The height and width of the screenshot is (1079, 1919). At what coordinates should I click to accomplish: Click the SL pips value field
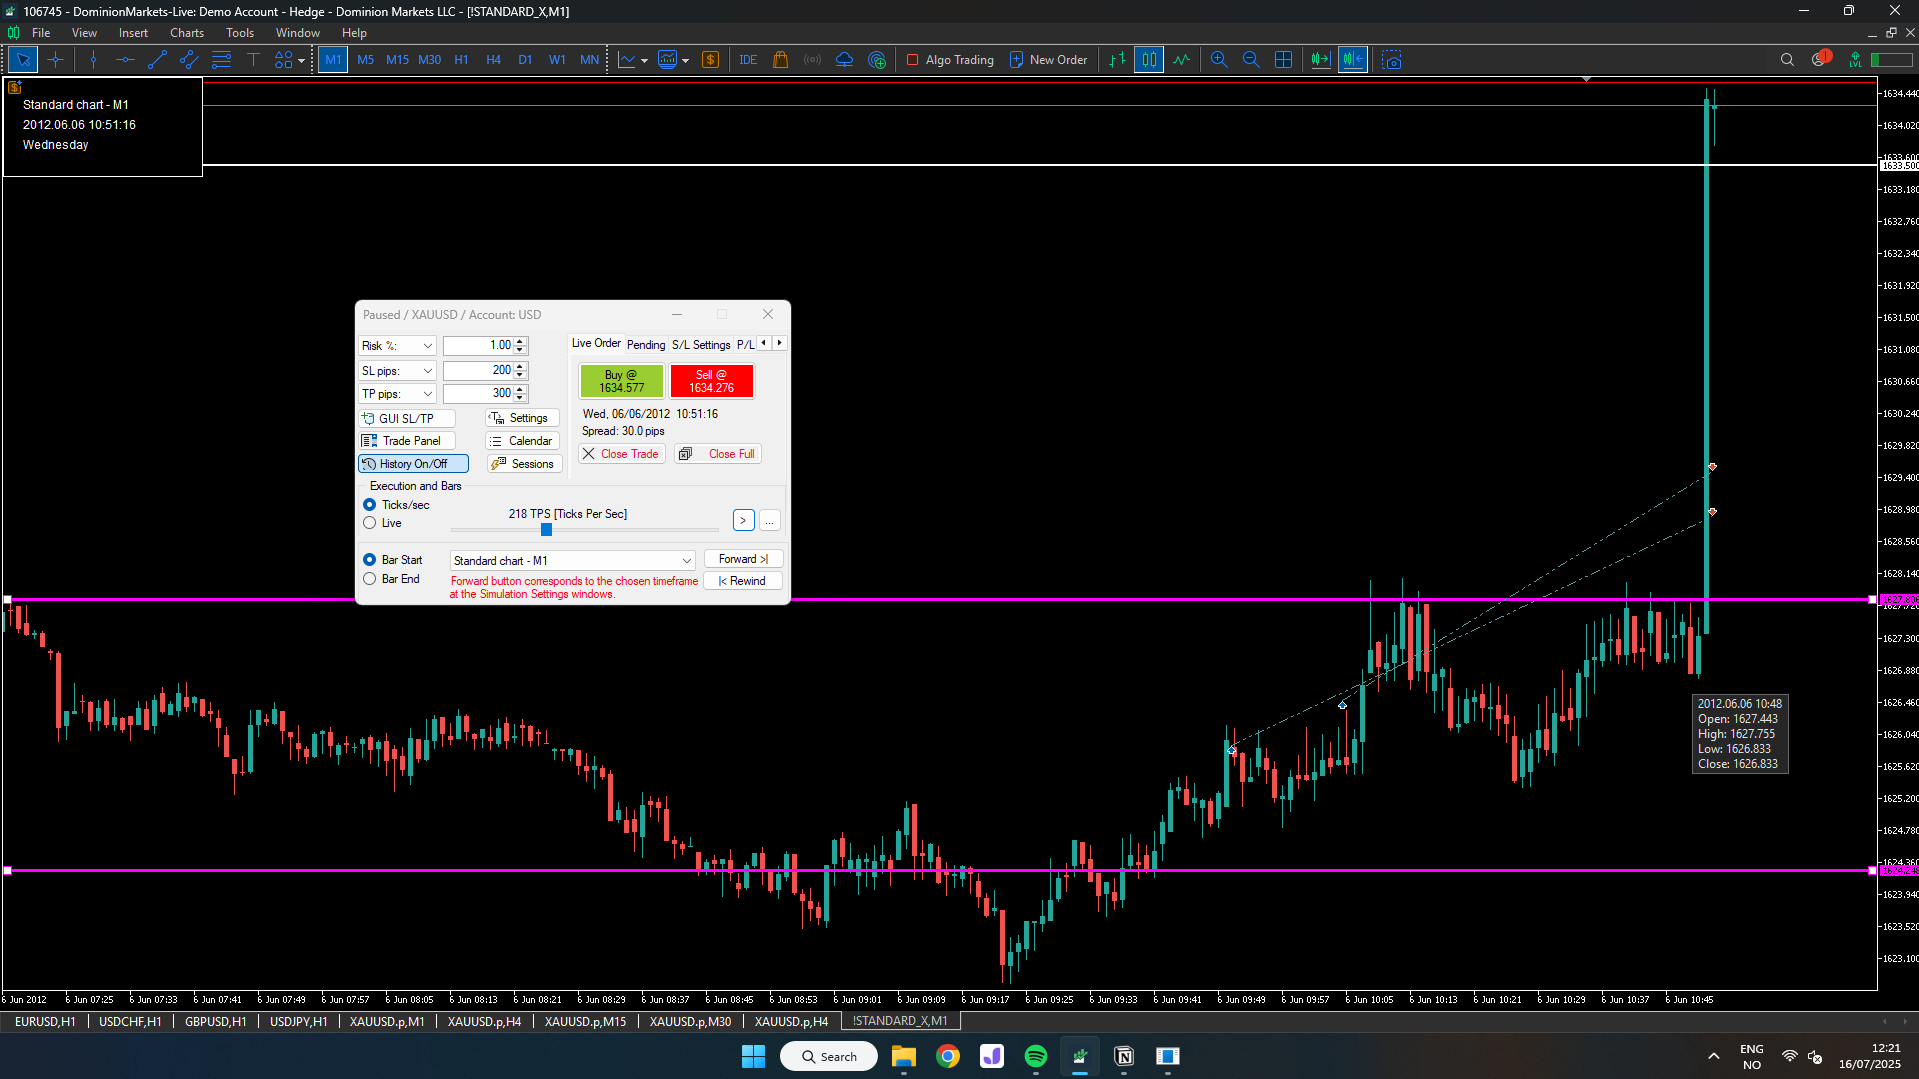point(478,371)
